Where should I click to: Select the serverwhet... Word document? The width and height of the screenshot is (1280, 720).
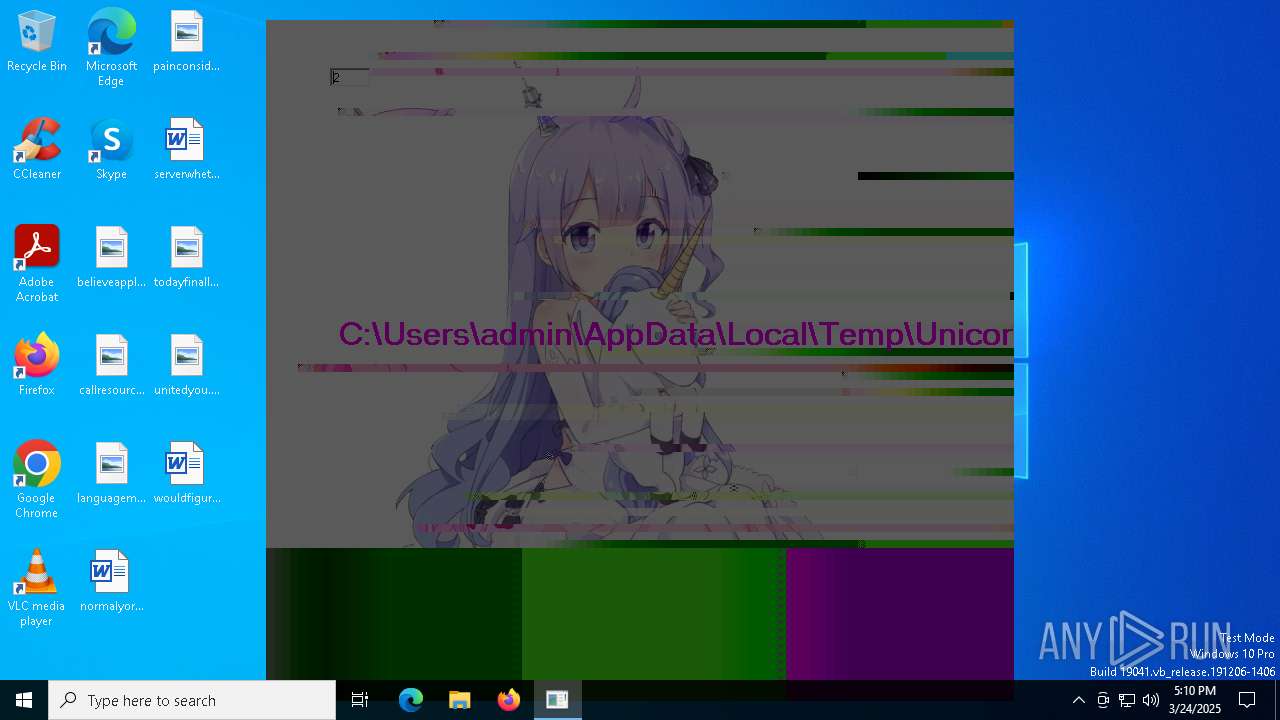click(186, 150)
